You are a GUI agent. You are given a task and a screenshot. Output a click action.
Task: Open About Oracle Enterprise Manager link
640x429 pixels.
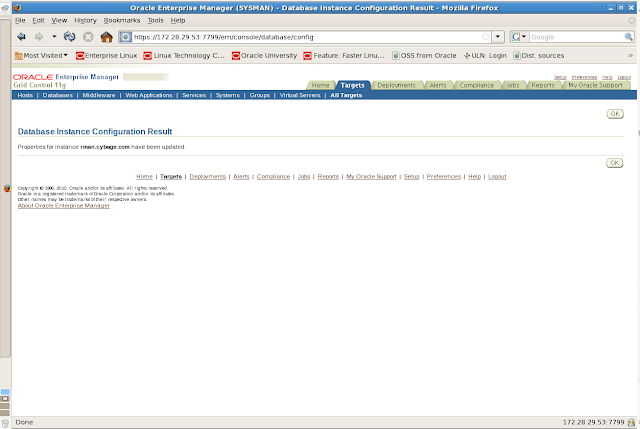click(x=64, y=206)
